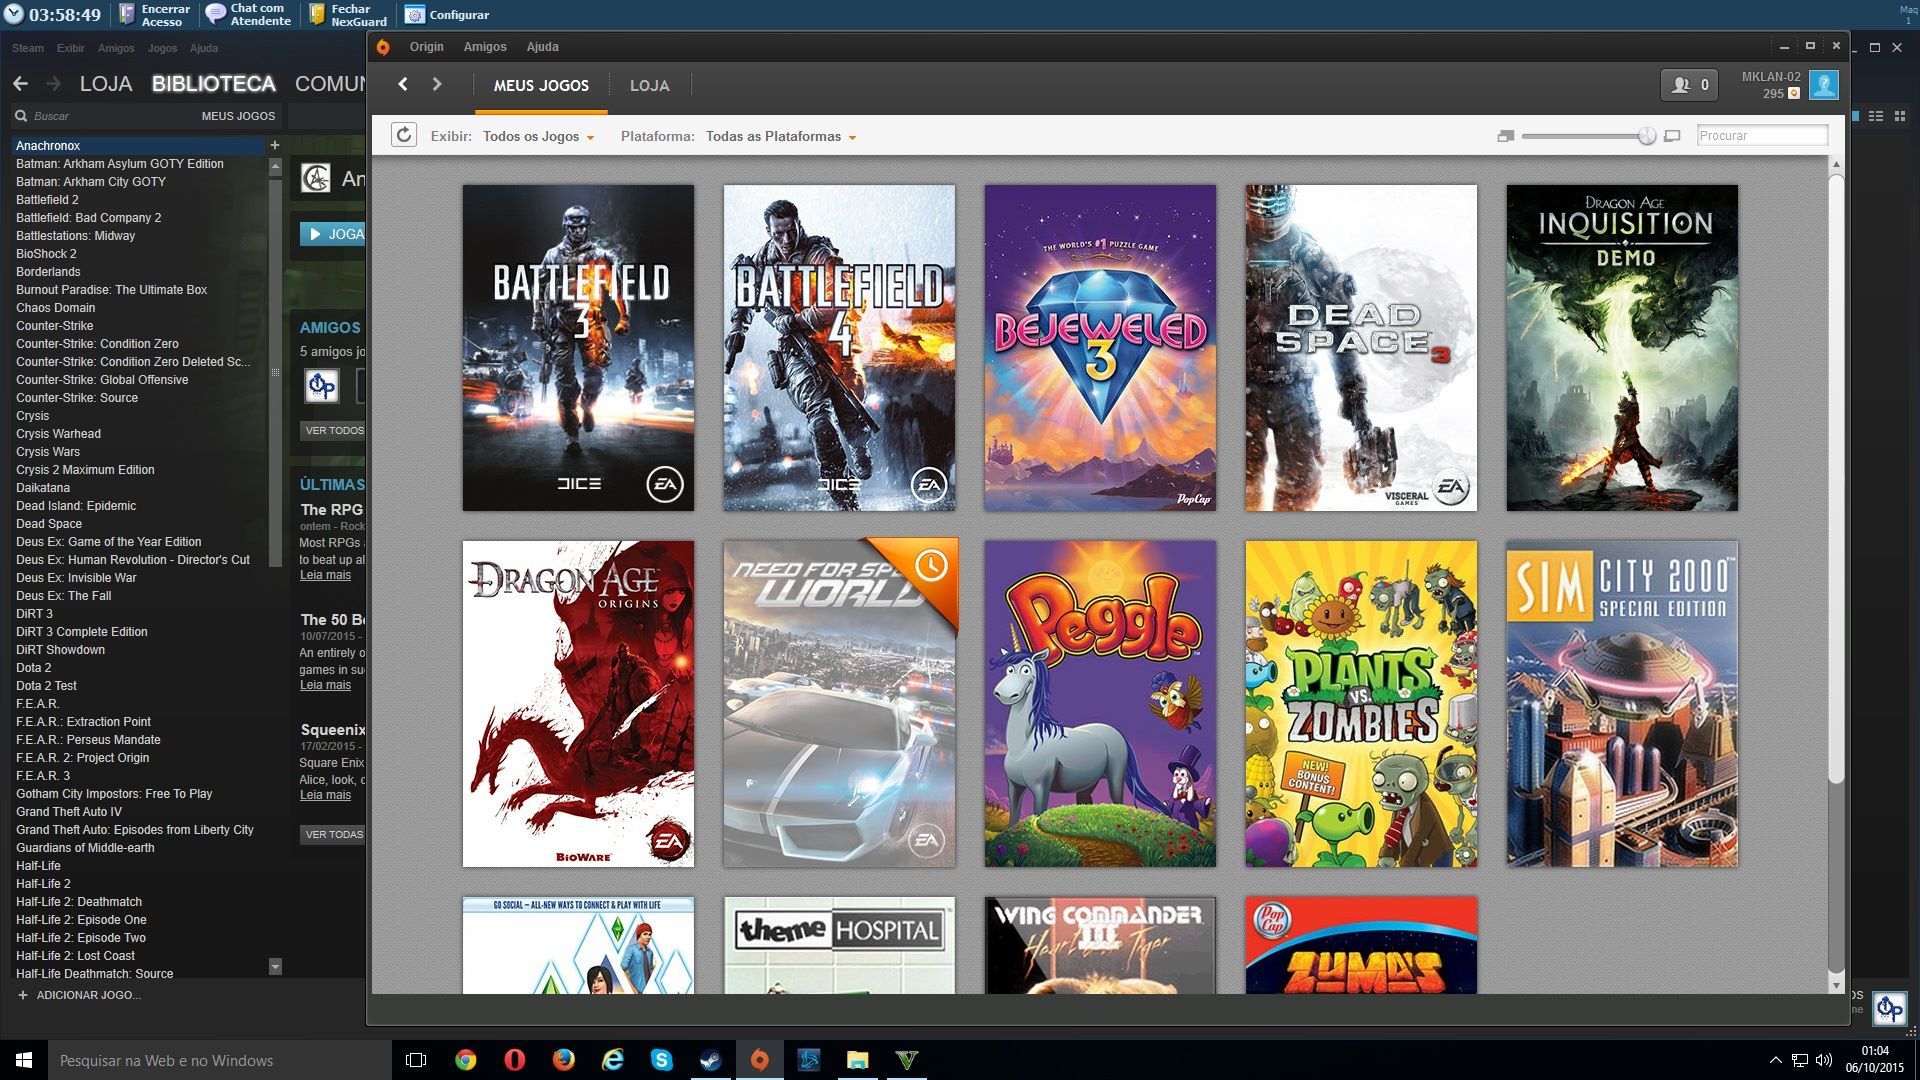
Task: Select the Bejeweled 3 game tile
Action: [1100, 348]
